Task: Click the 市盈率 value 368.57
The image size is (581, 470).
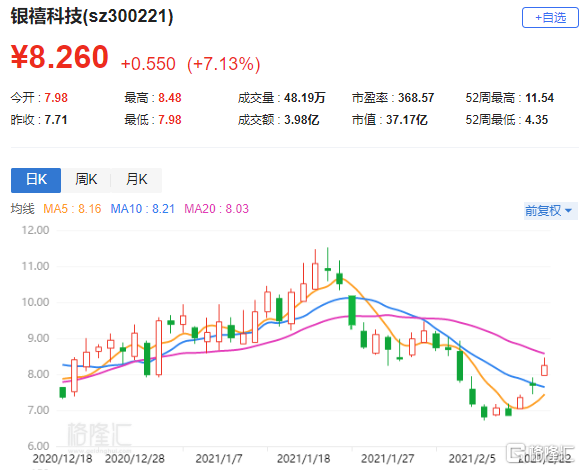Action: pos(416,98)
